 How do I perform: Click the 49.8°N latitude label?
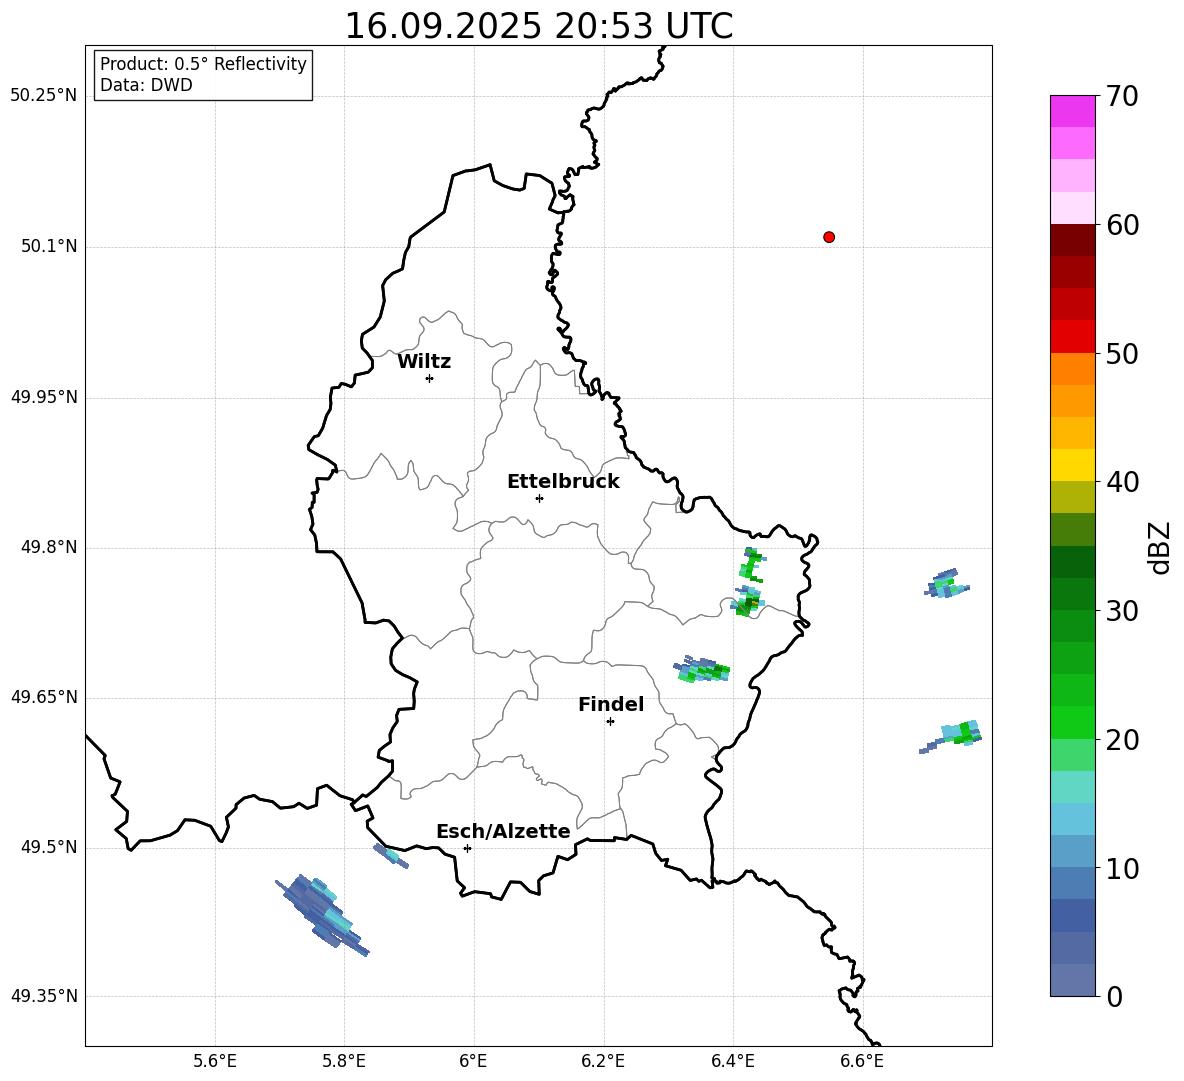point(49,547)
